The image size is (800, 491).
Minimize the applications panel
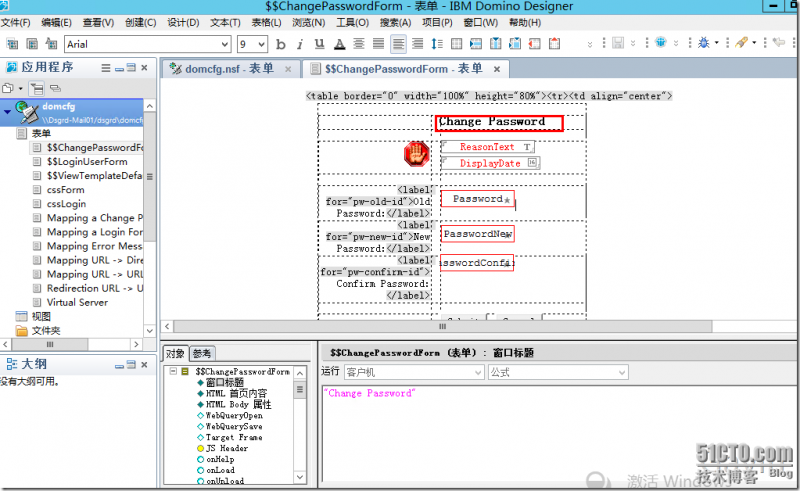(119, 68)
